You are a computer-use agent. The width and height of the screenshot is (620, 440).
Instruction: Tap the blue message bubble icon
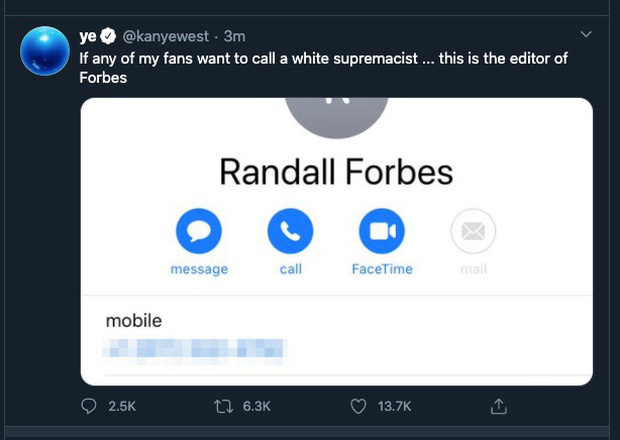(198, 232)
